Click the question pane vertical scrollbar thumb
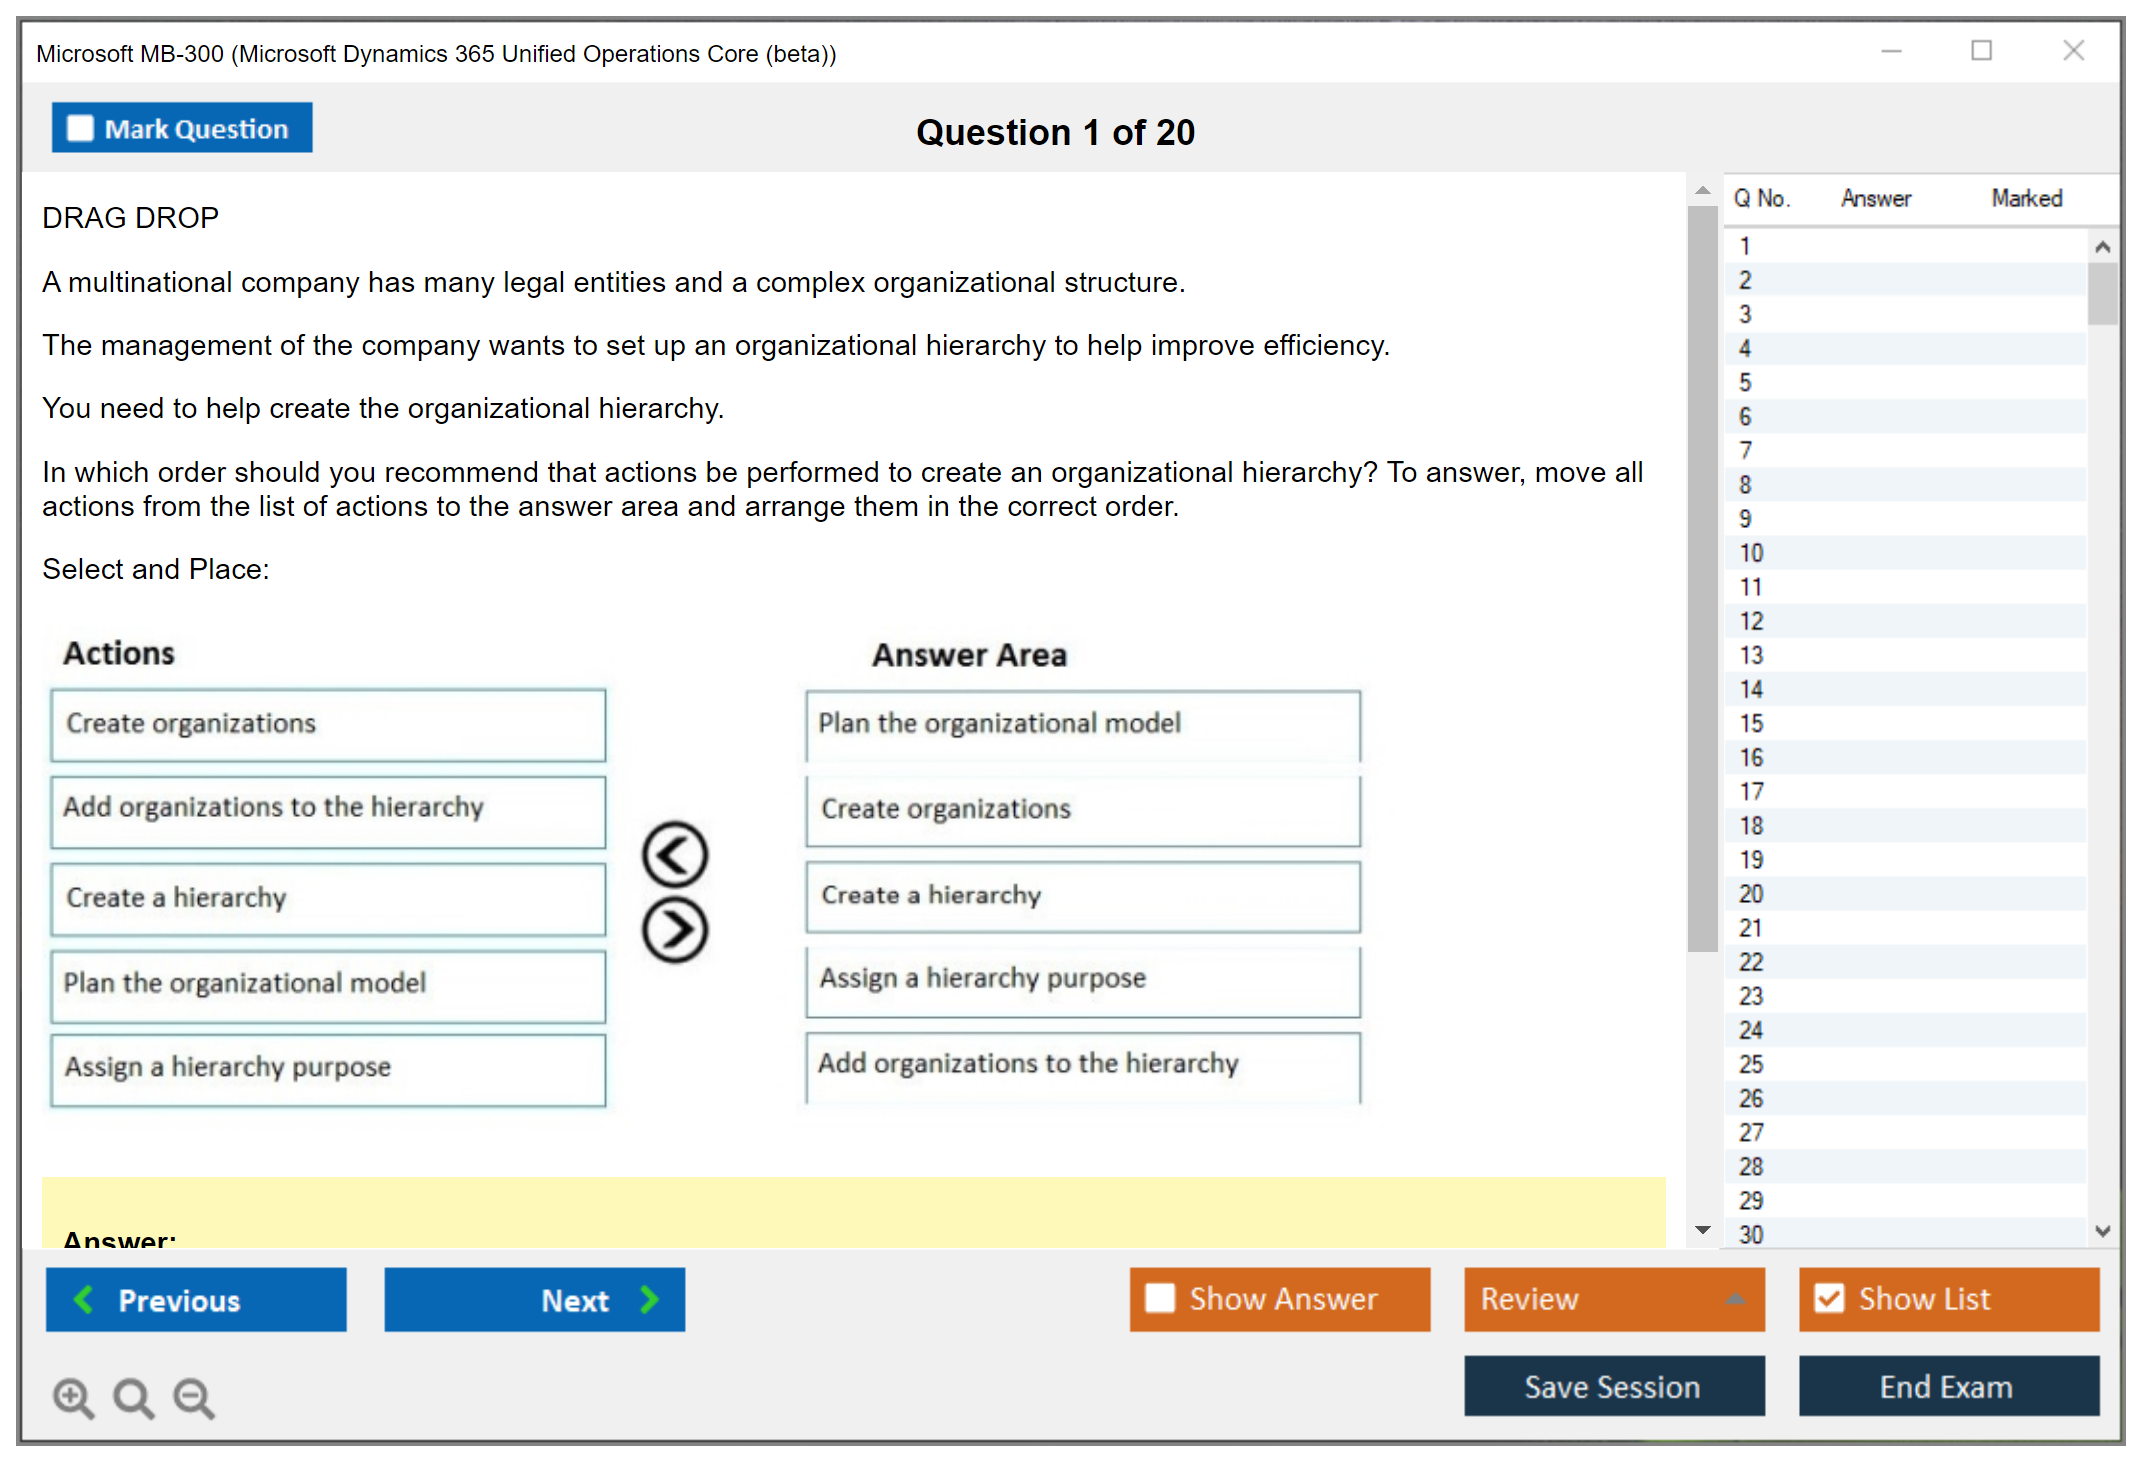This screenshot has width=2150, height=1470. click(1702, 580)
